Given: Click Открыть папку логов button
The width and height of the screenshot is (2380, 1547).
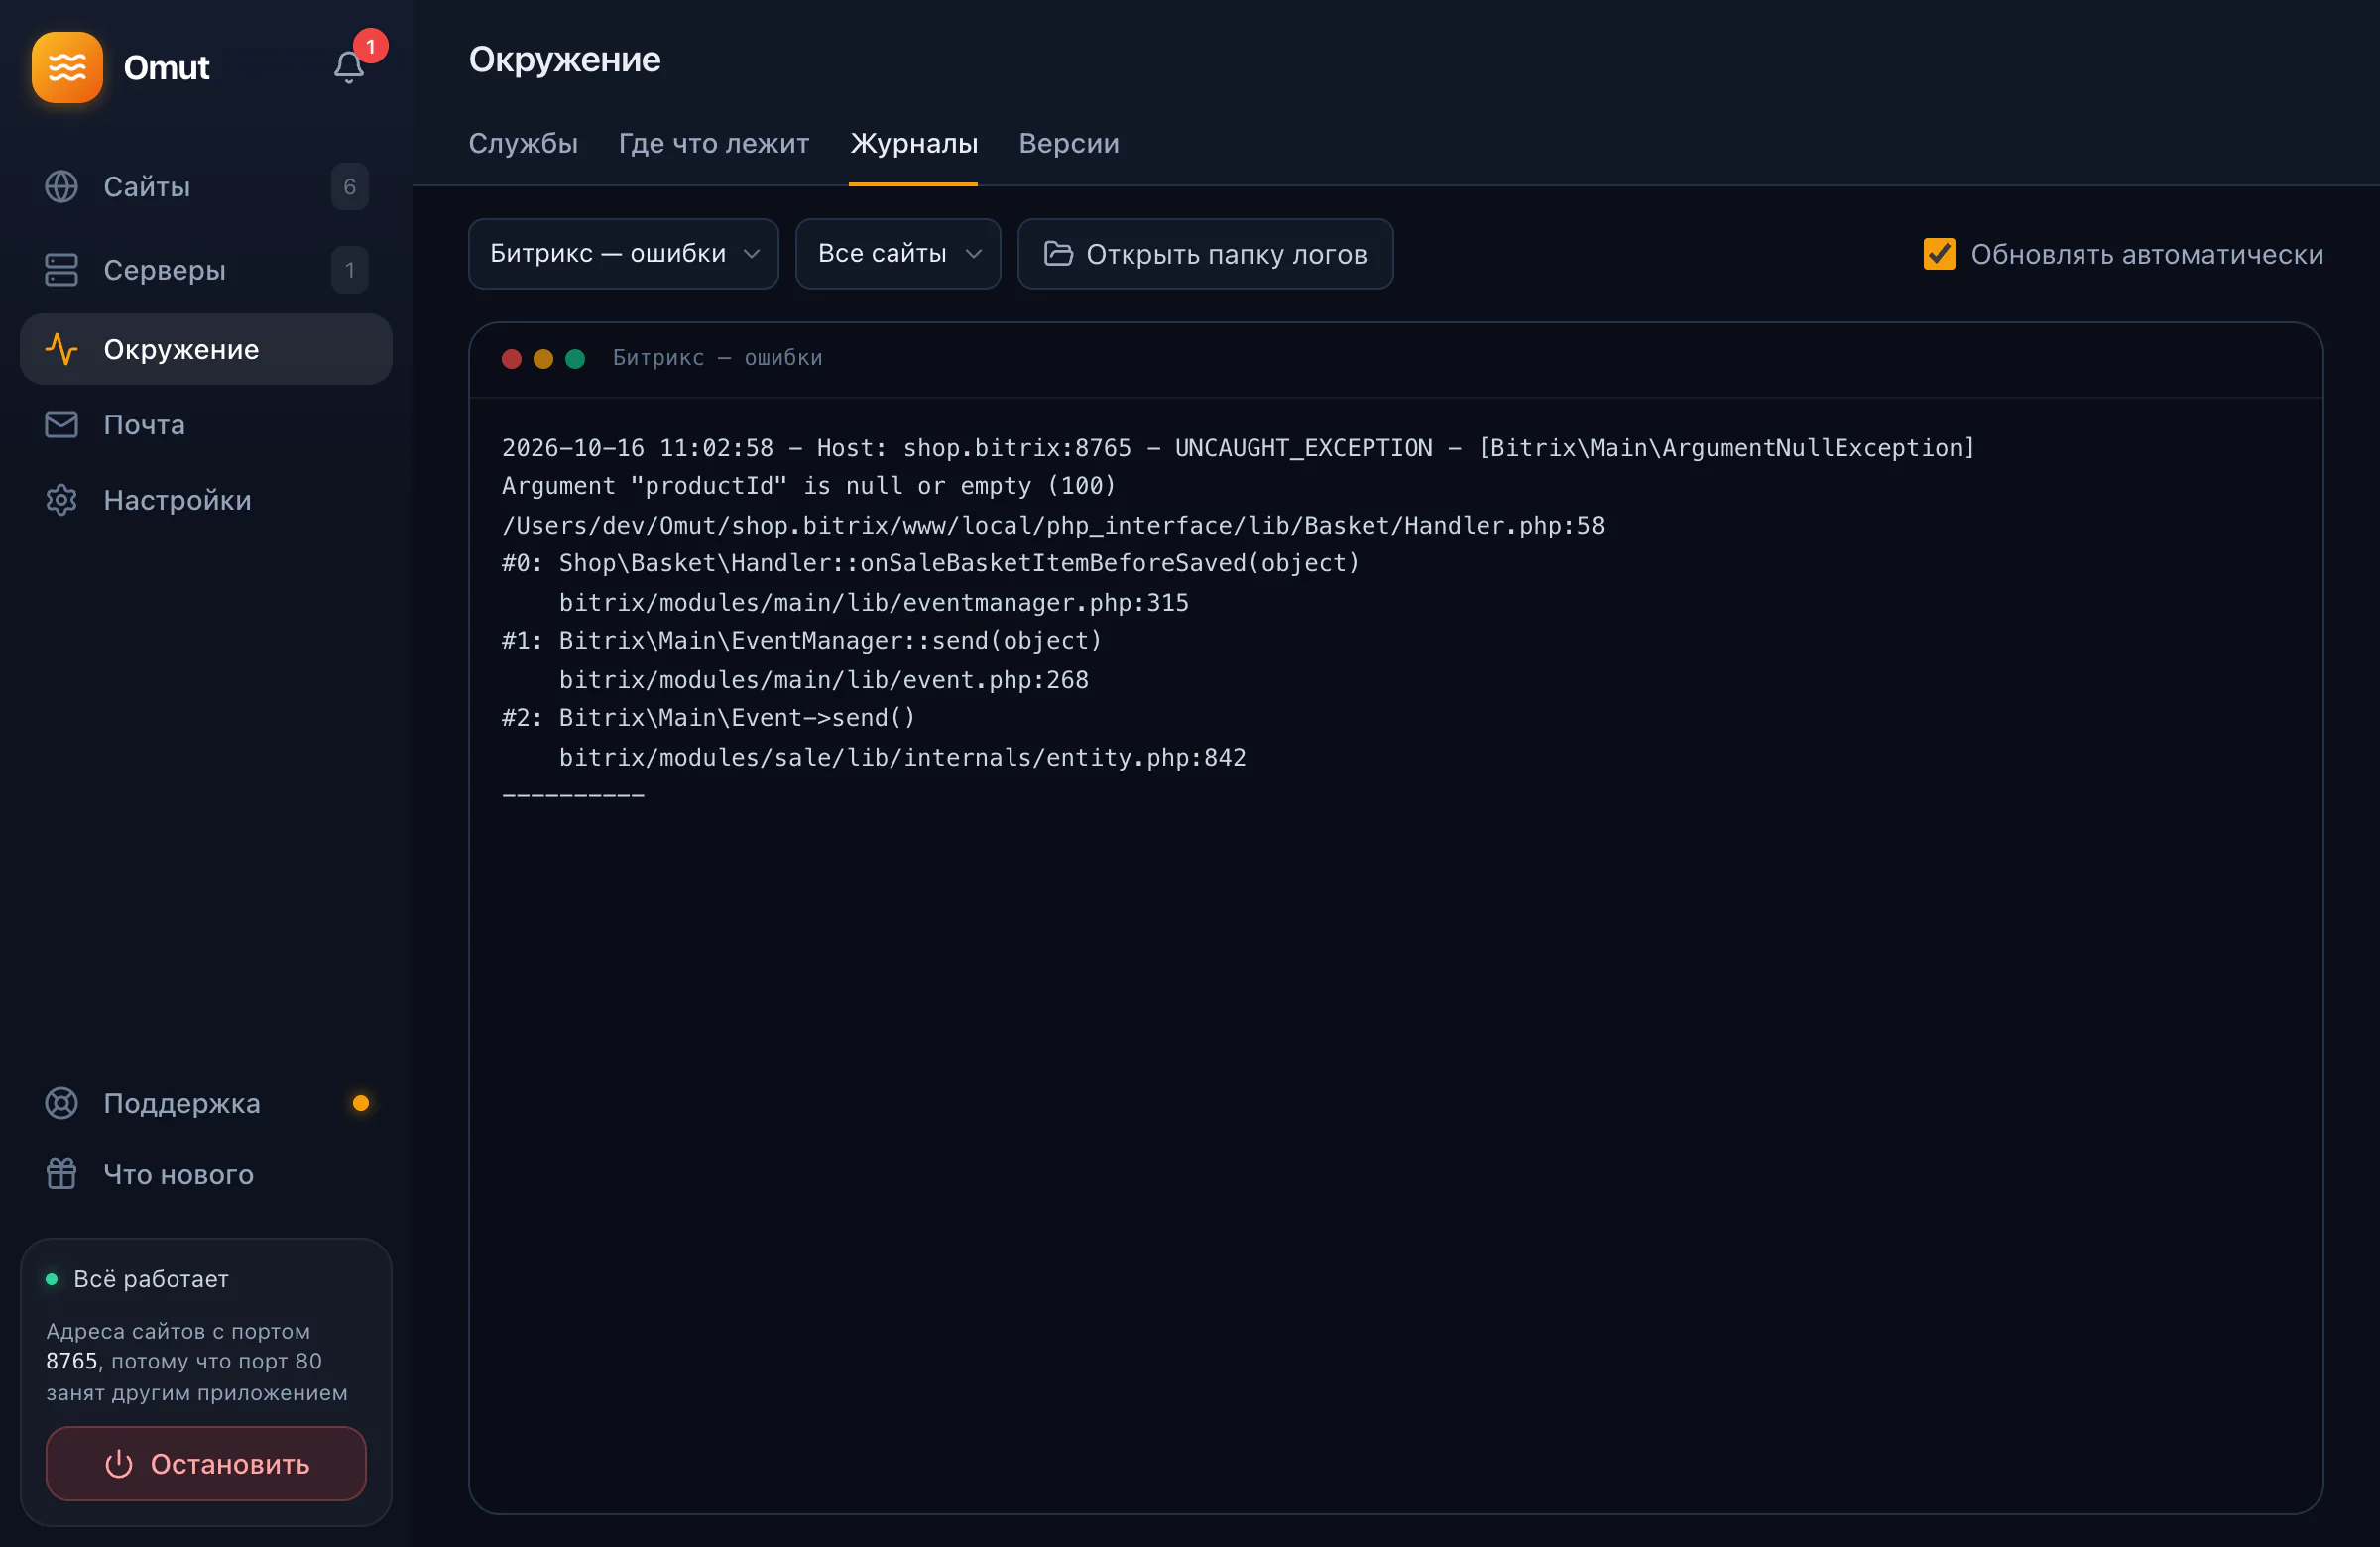Looking at the screenshot, I should (x=1205, y=254).
